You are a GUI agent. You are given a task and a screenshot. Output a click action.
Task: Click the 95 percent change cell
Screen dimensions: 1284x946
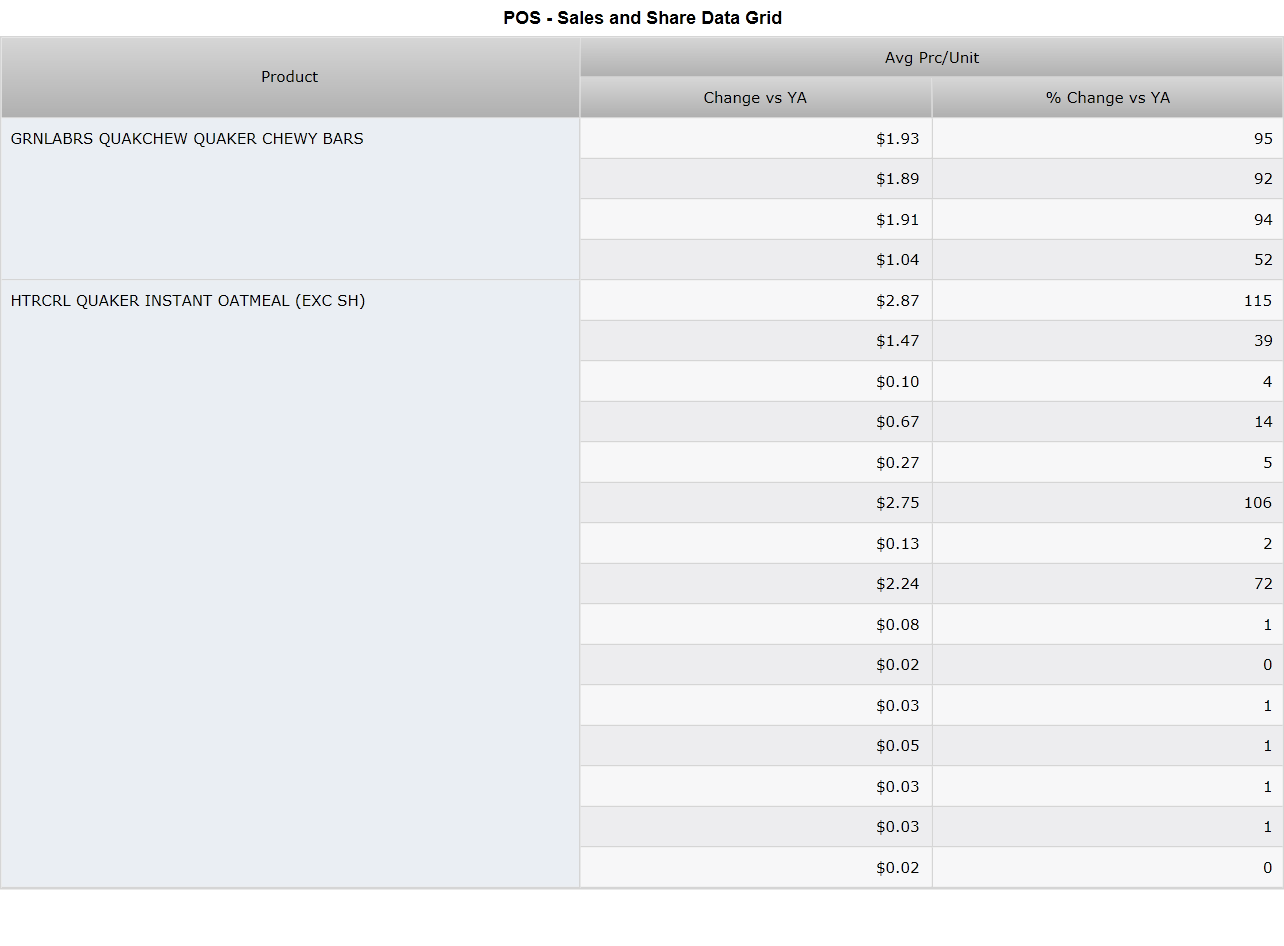click(1108, 139)
